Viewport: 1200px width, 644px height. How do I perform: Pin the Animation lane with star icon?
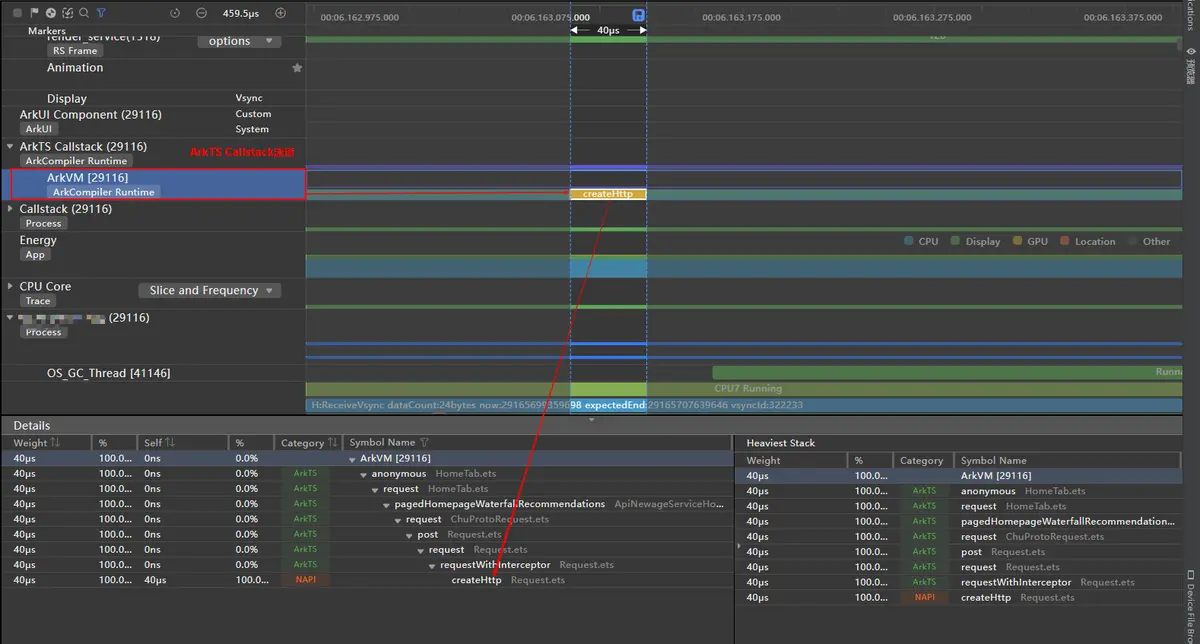click(x=297, y=68)
